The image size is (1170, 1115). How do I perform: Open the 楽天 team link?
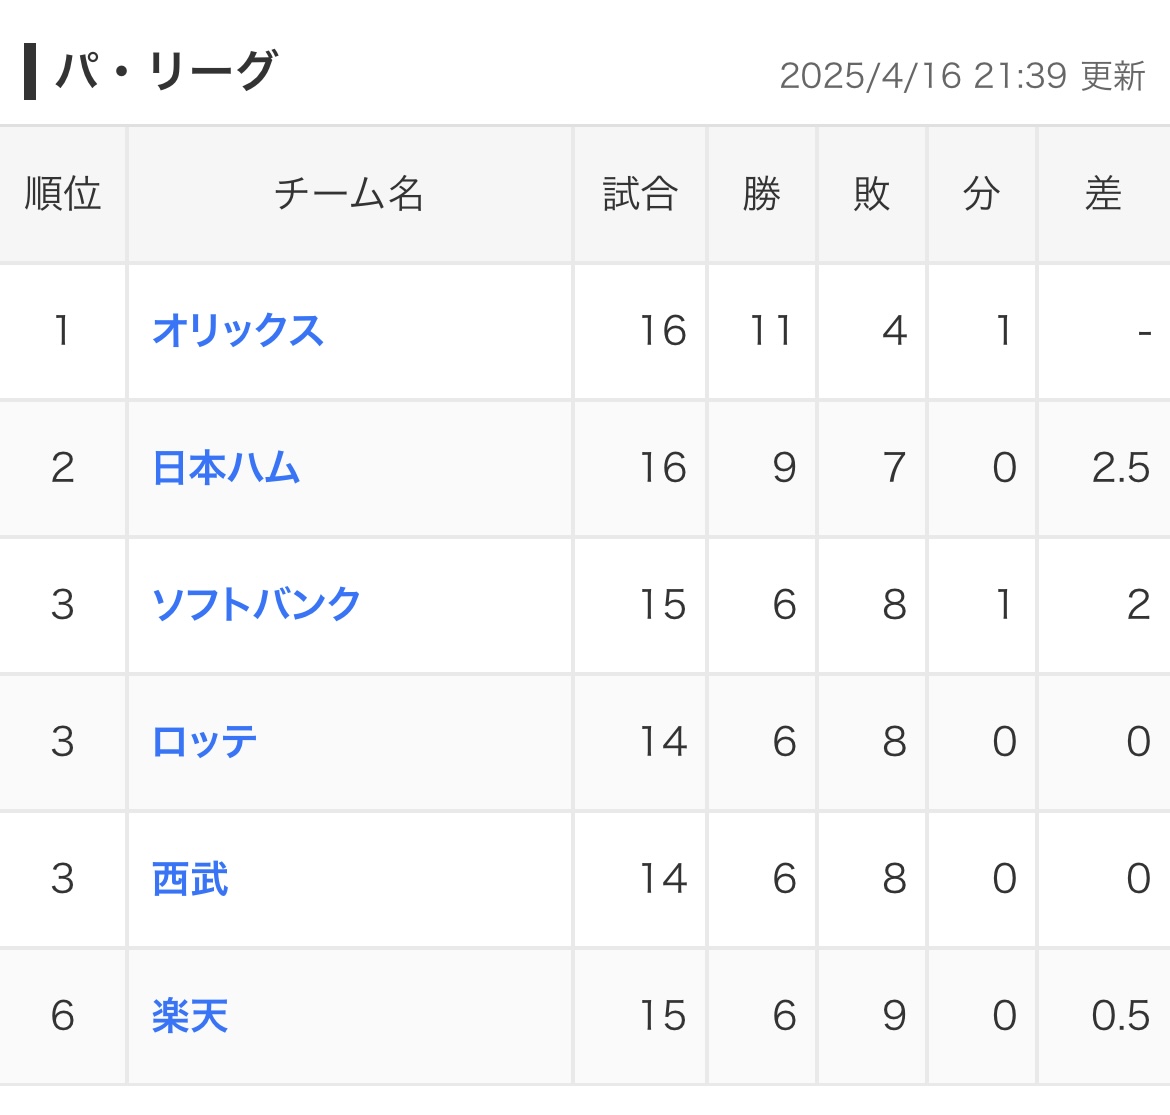click(x=190, y=1016)
